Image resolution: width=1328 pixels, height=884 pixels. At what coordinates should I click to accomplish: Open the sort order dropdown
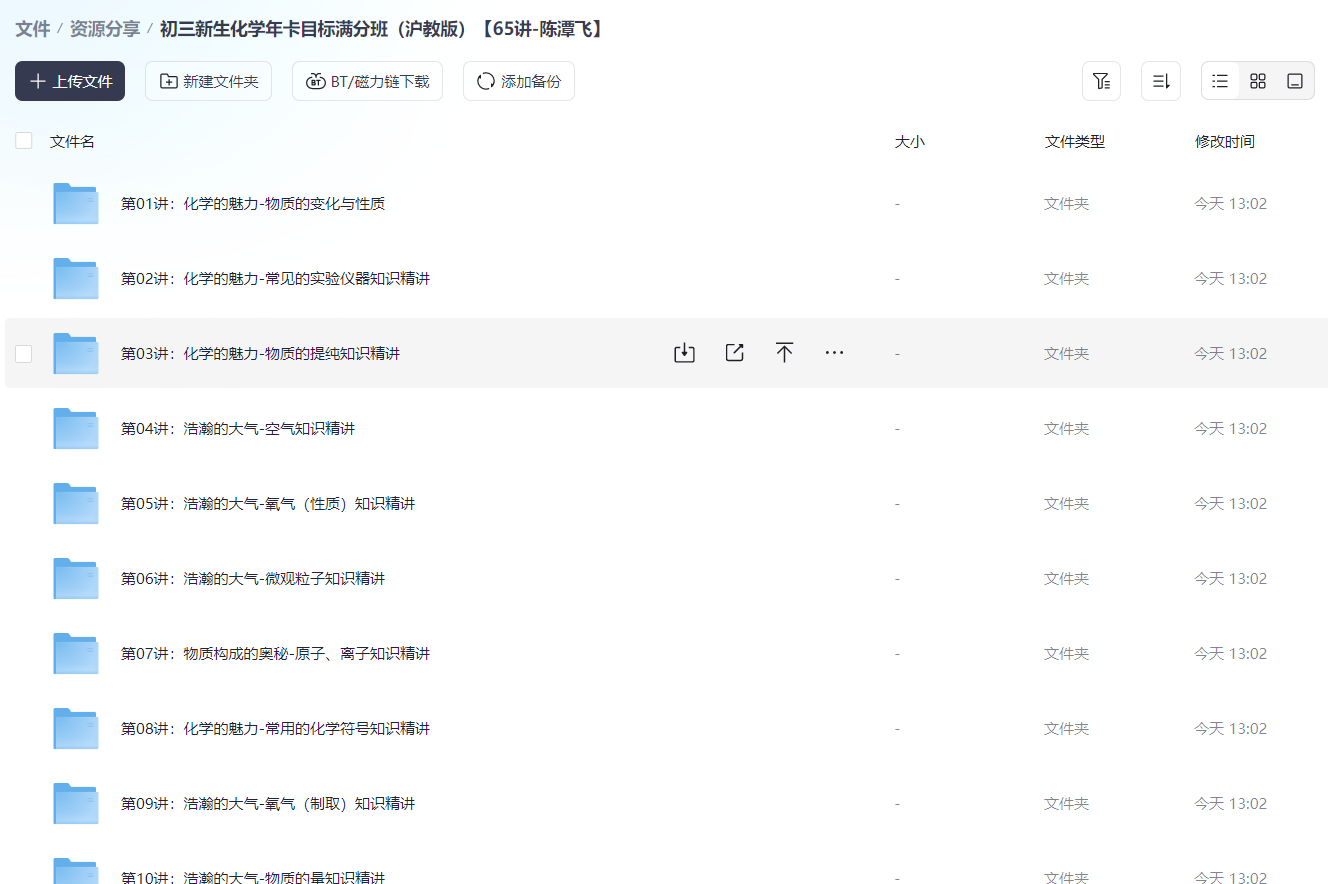1160,80
